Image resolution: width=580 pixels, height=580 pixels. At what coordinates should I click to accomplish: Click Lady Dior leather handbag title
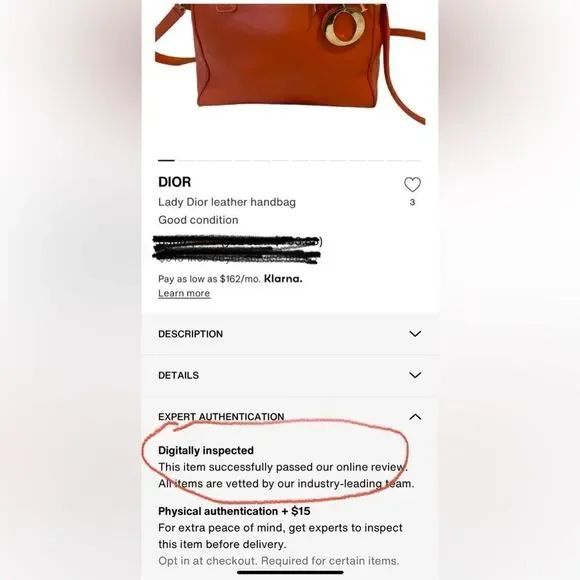point(227,202)
